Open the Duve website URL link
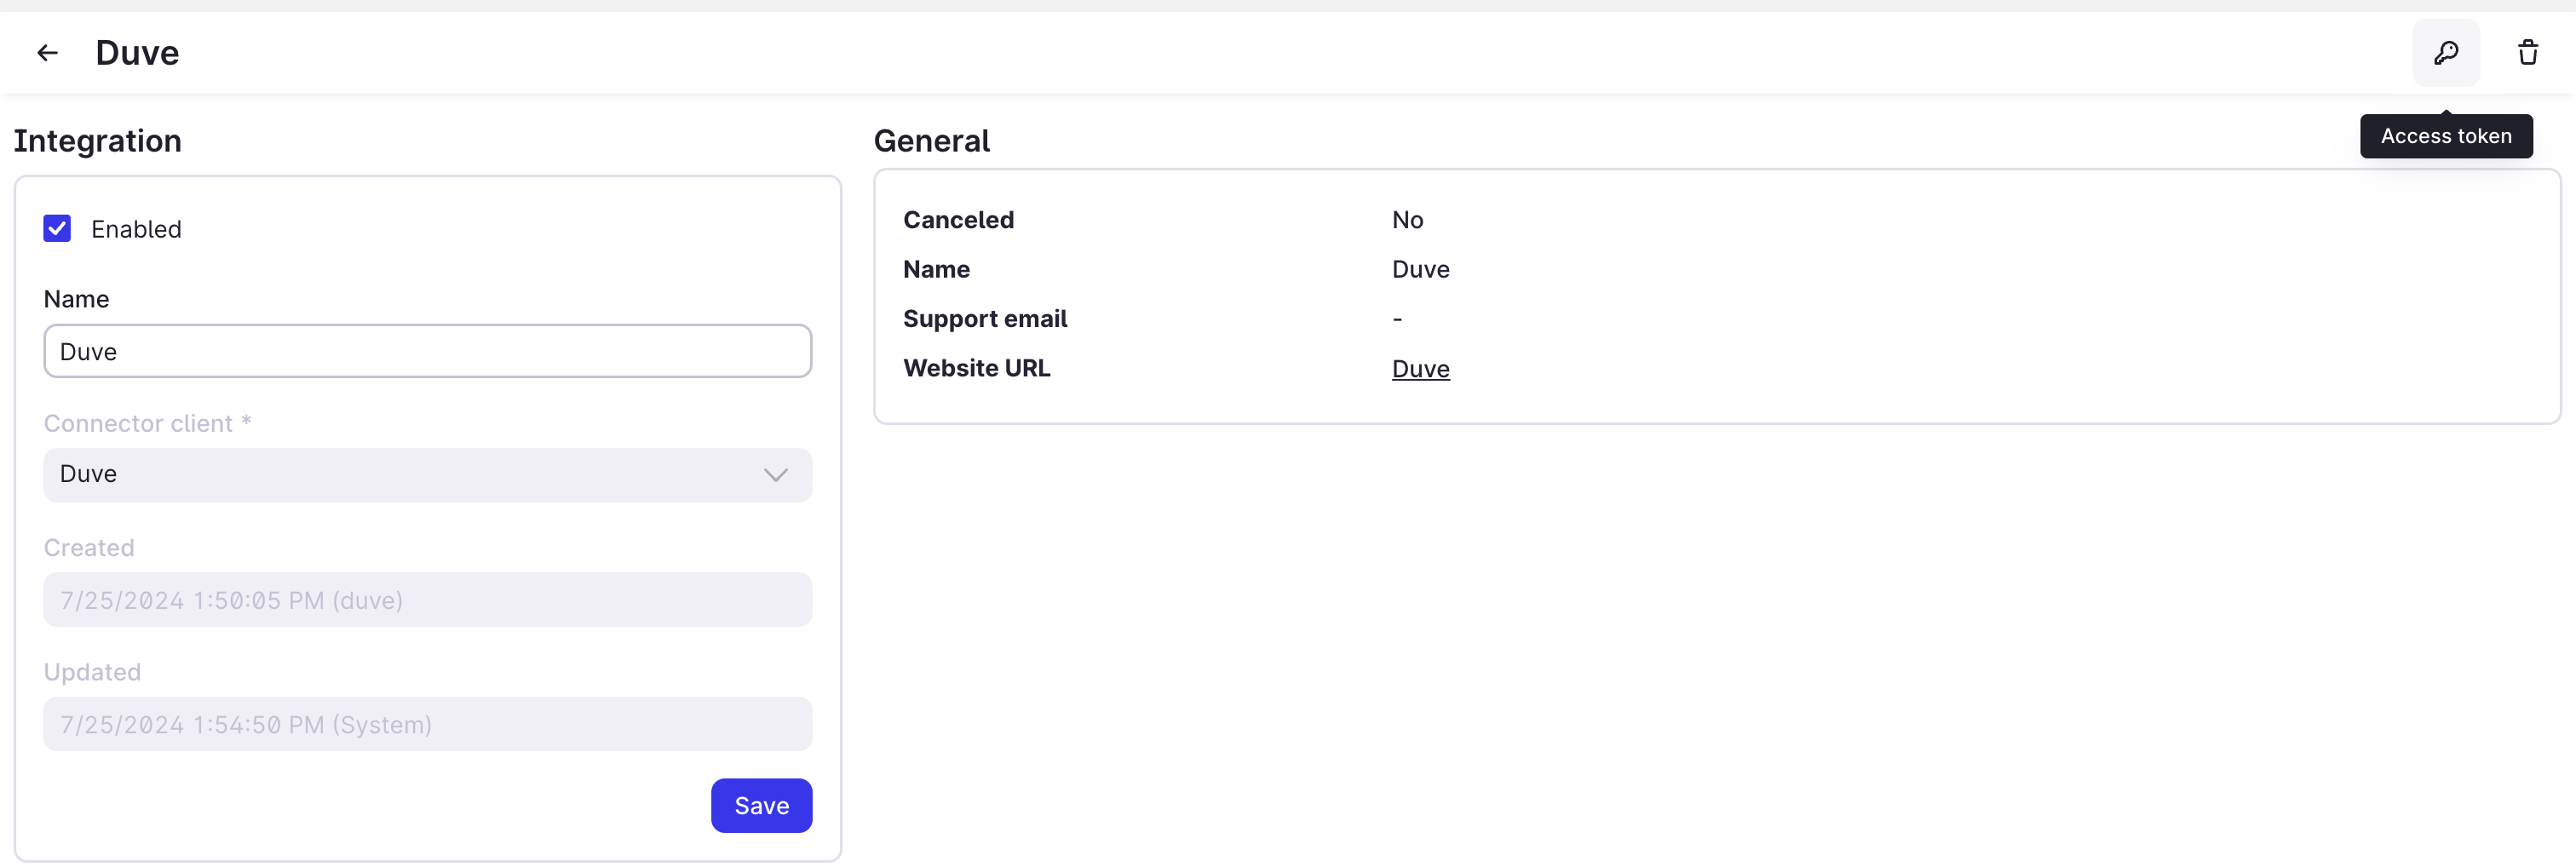The height and width of the screenshot is (867, 2576). (1420, 368)
